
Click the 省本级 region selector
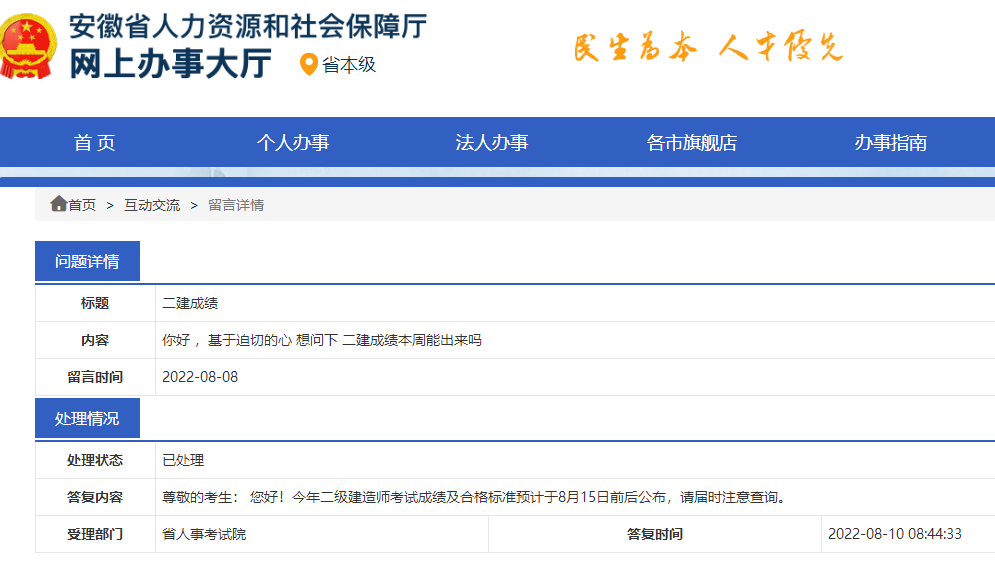click(349, 65)
